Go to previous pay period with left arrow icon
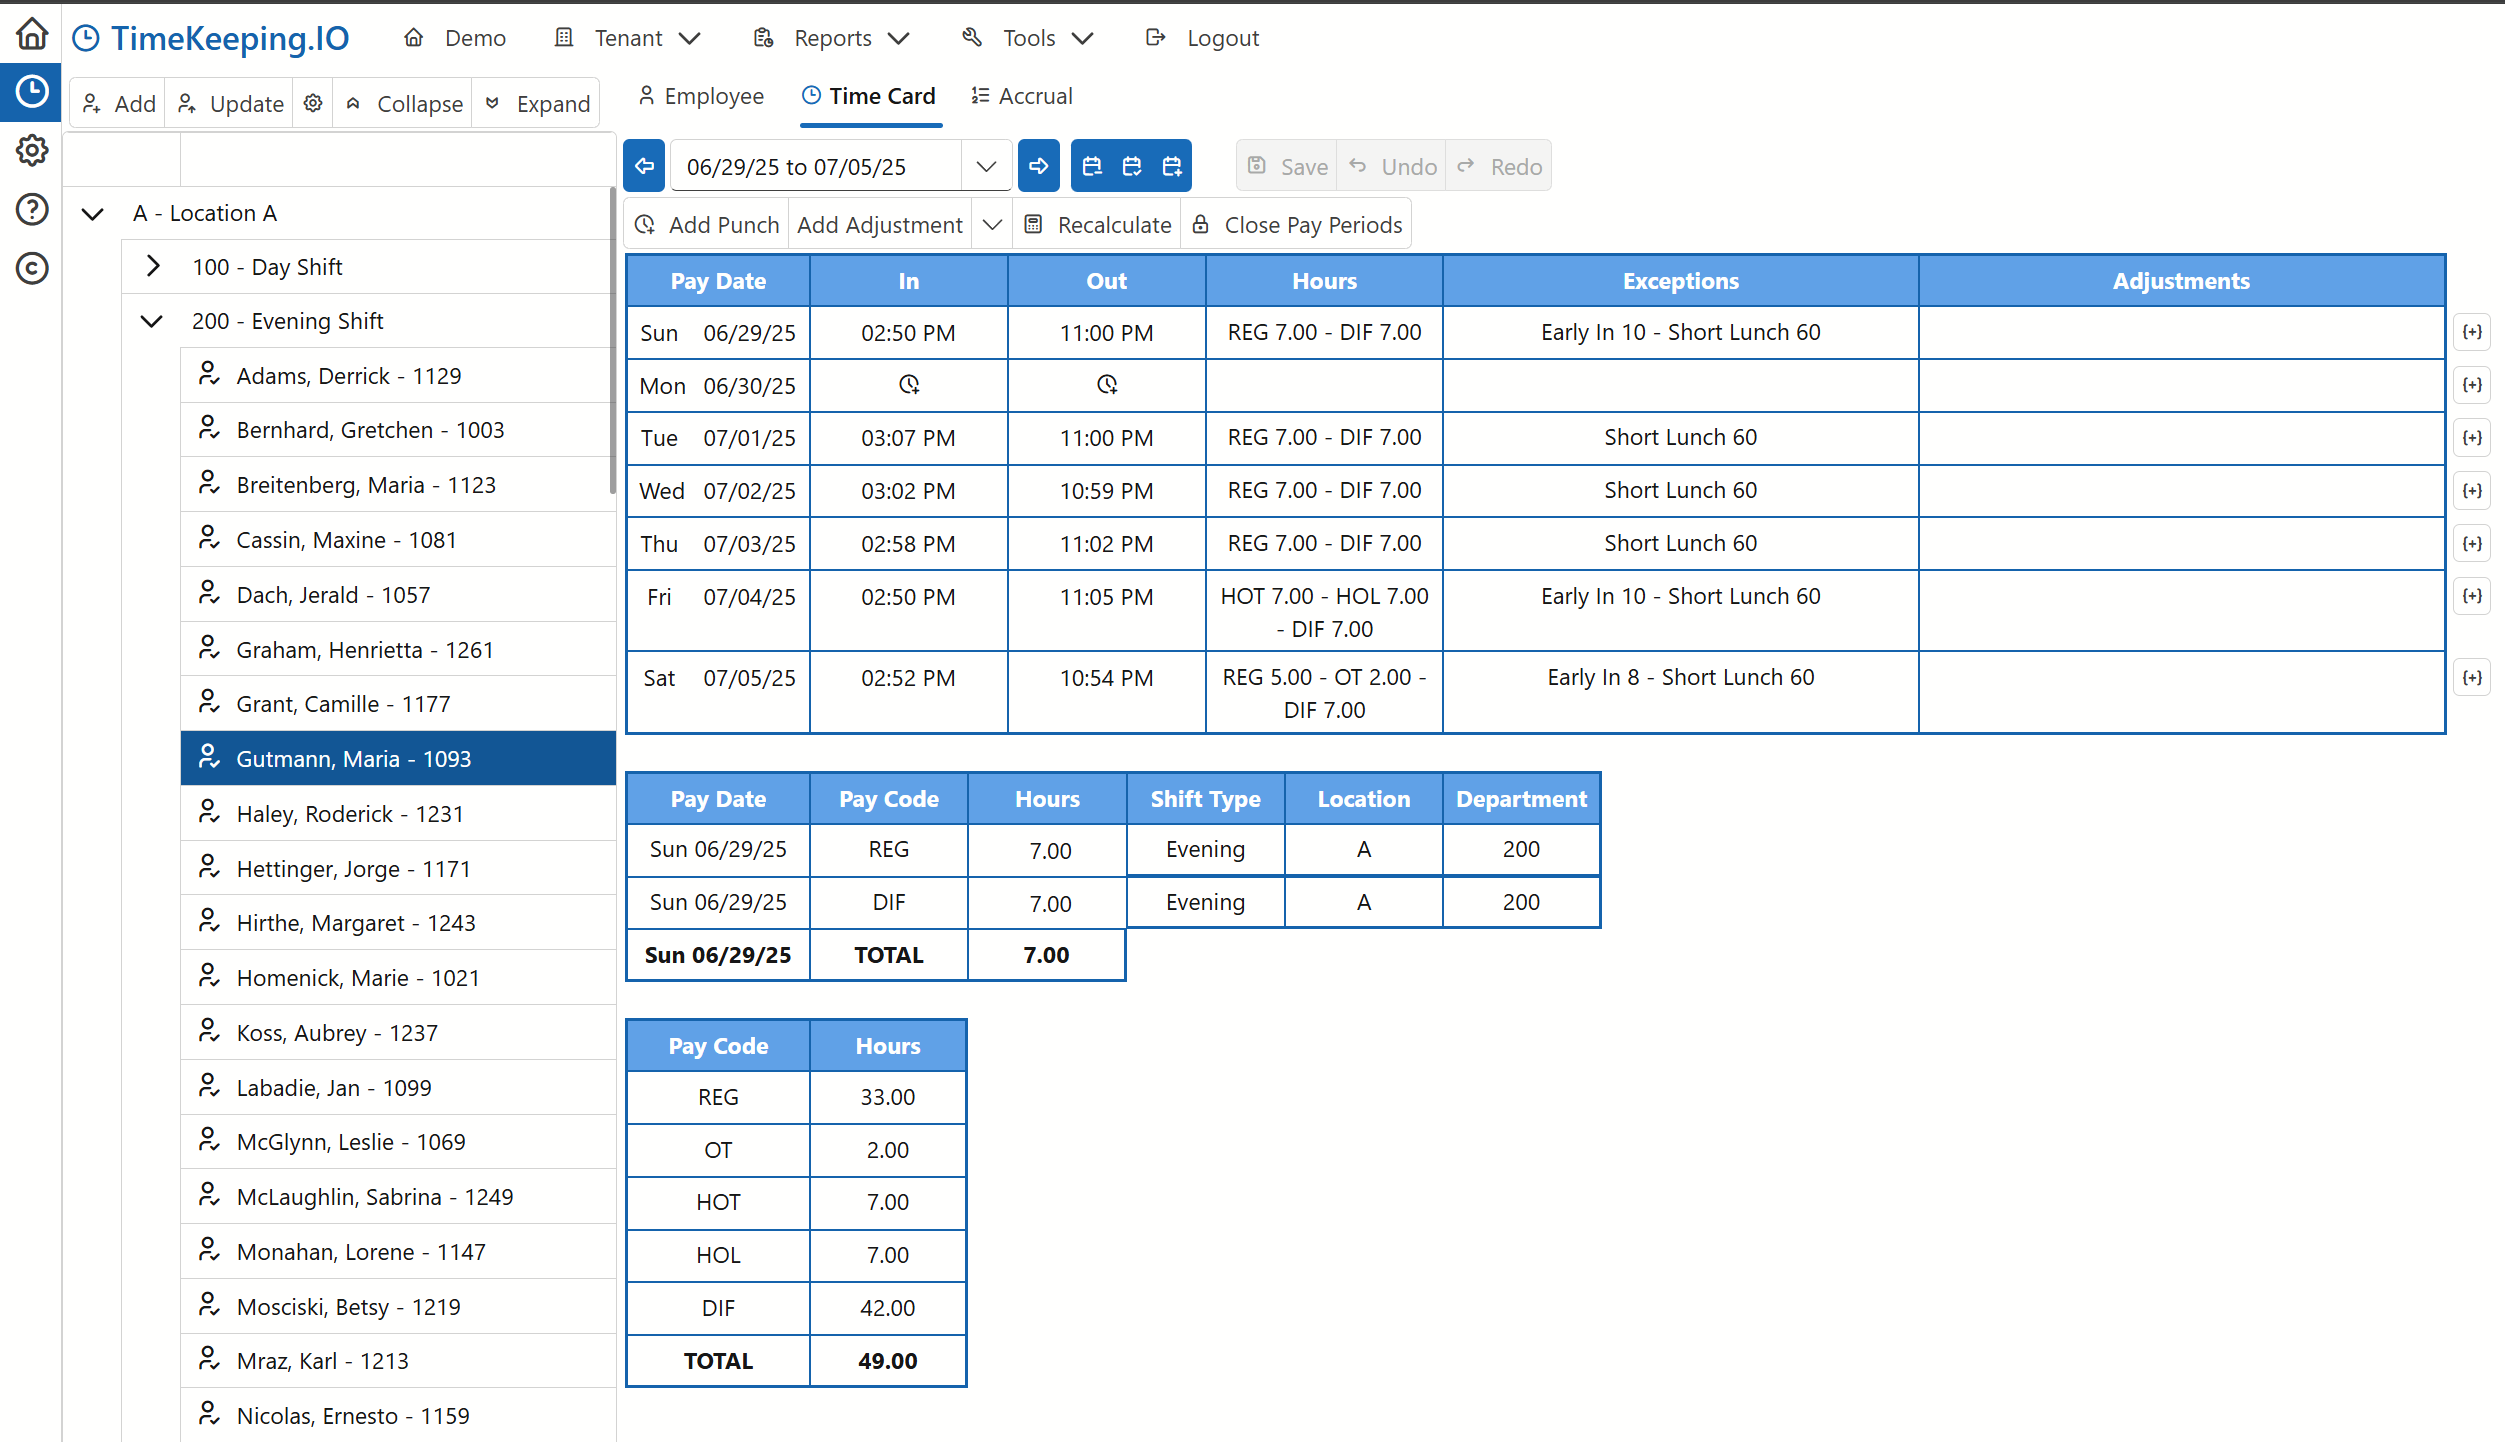 point(644,165)
